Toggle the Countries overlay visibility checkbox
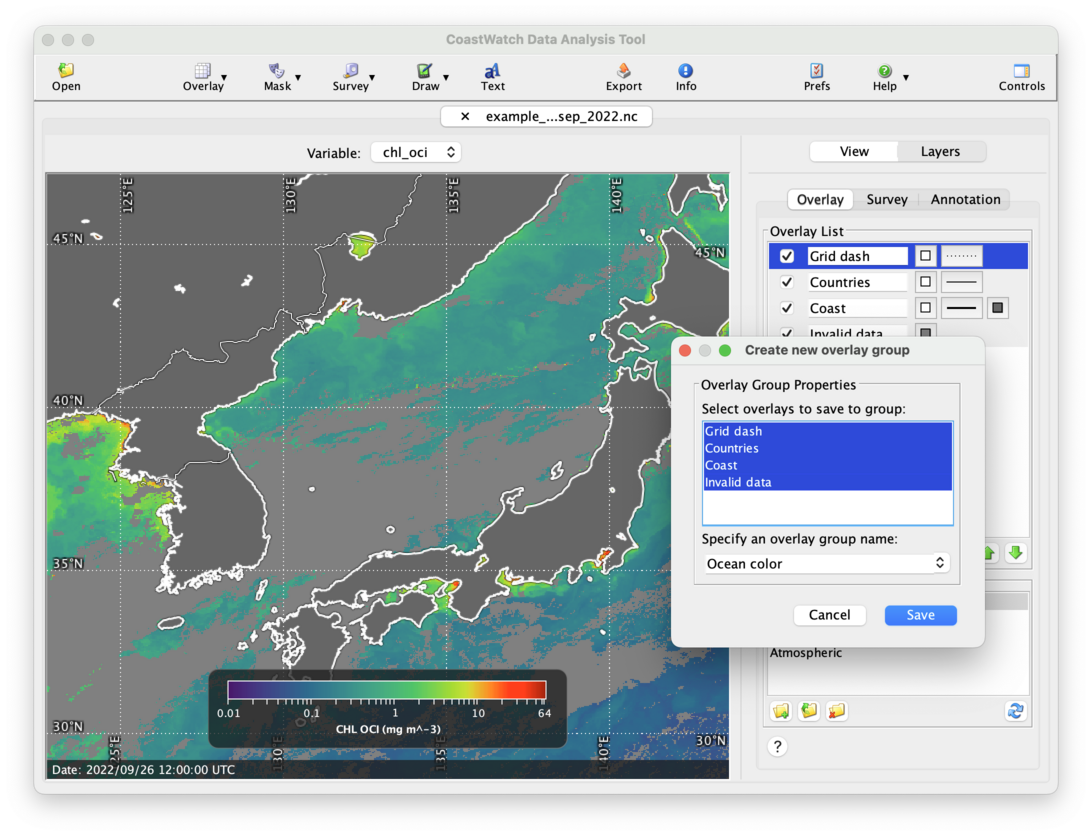Image resolution: width=1092 pixels, height=836 pixels. (787, 283)
